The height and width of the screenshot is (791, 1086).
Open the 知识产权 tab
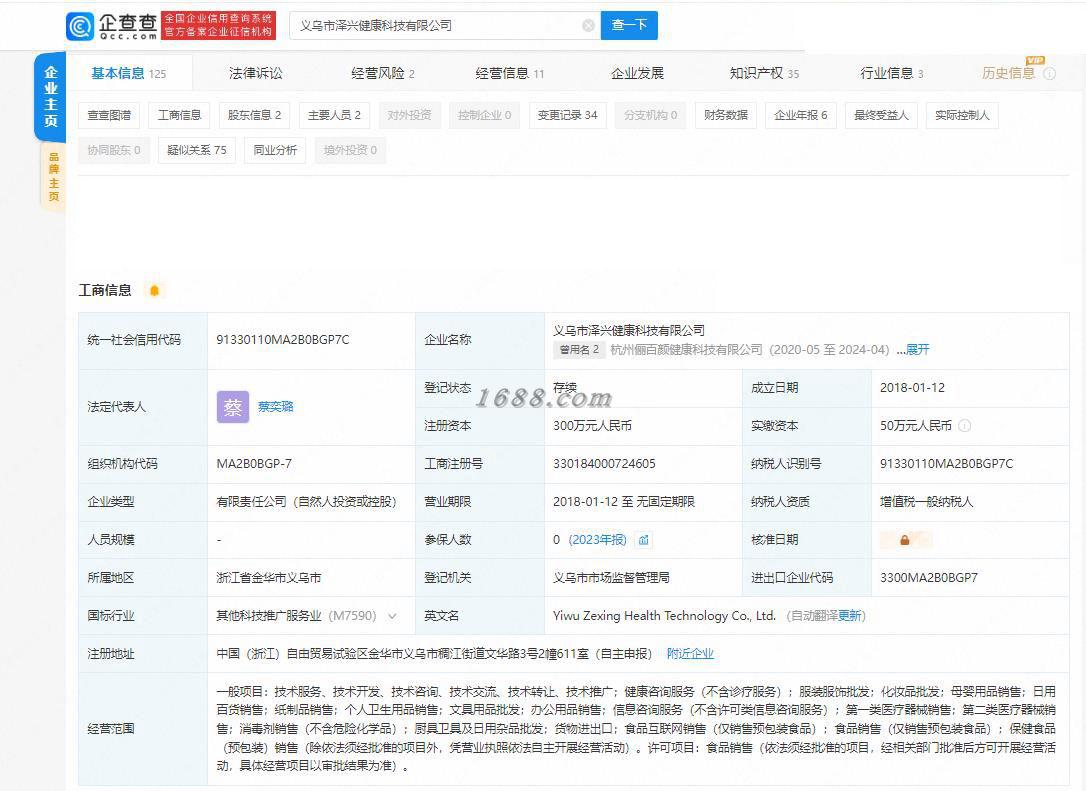click(x=764, y=73)
